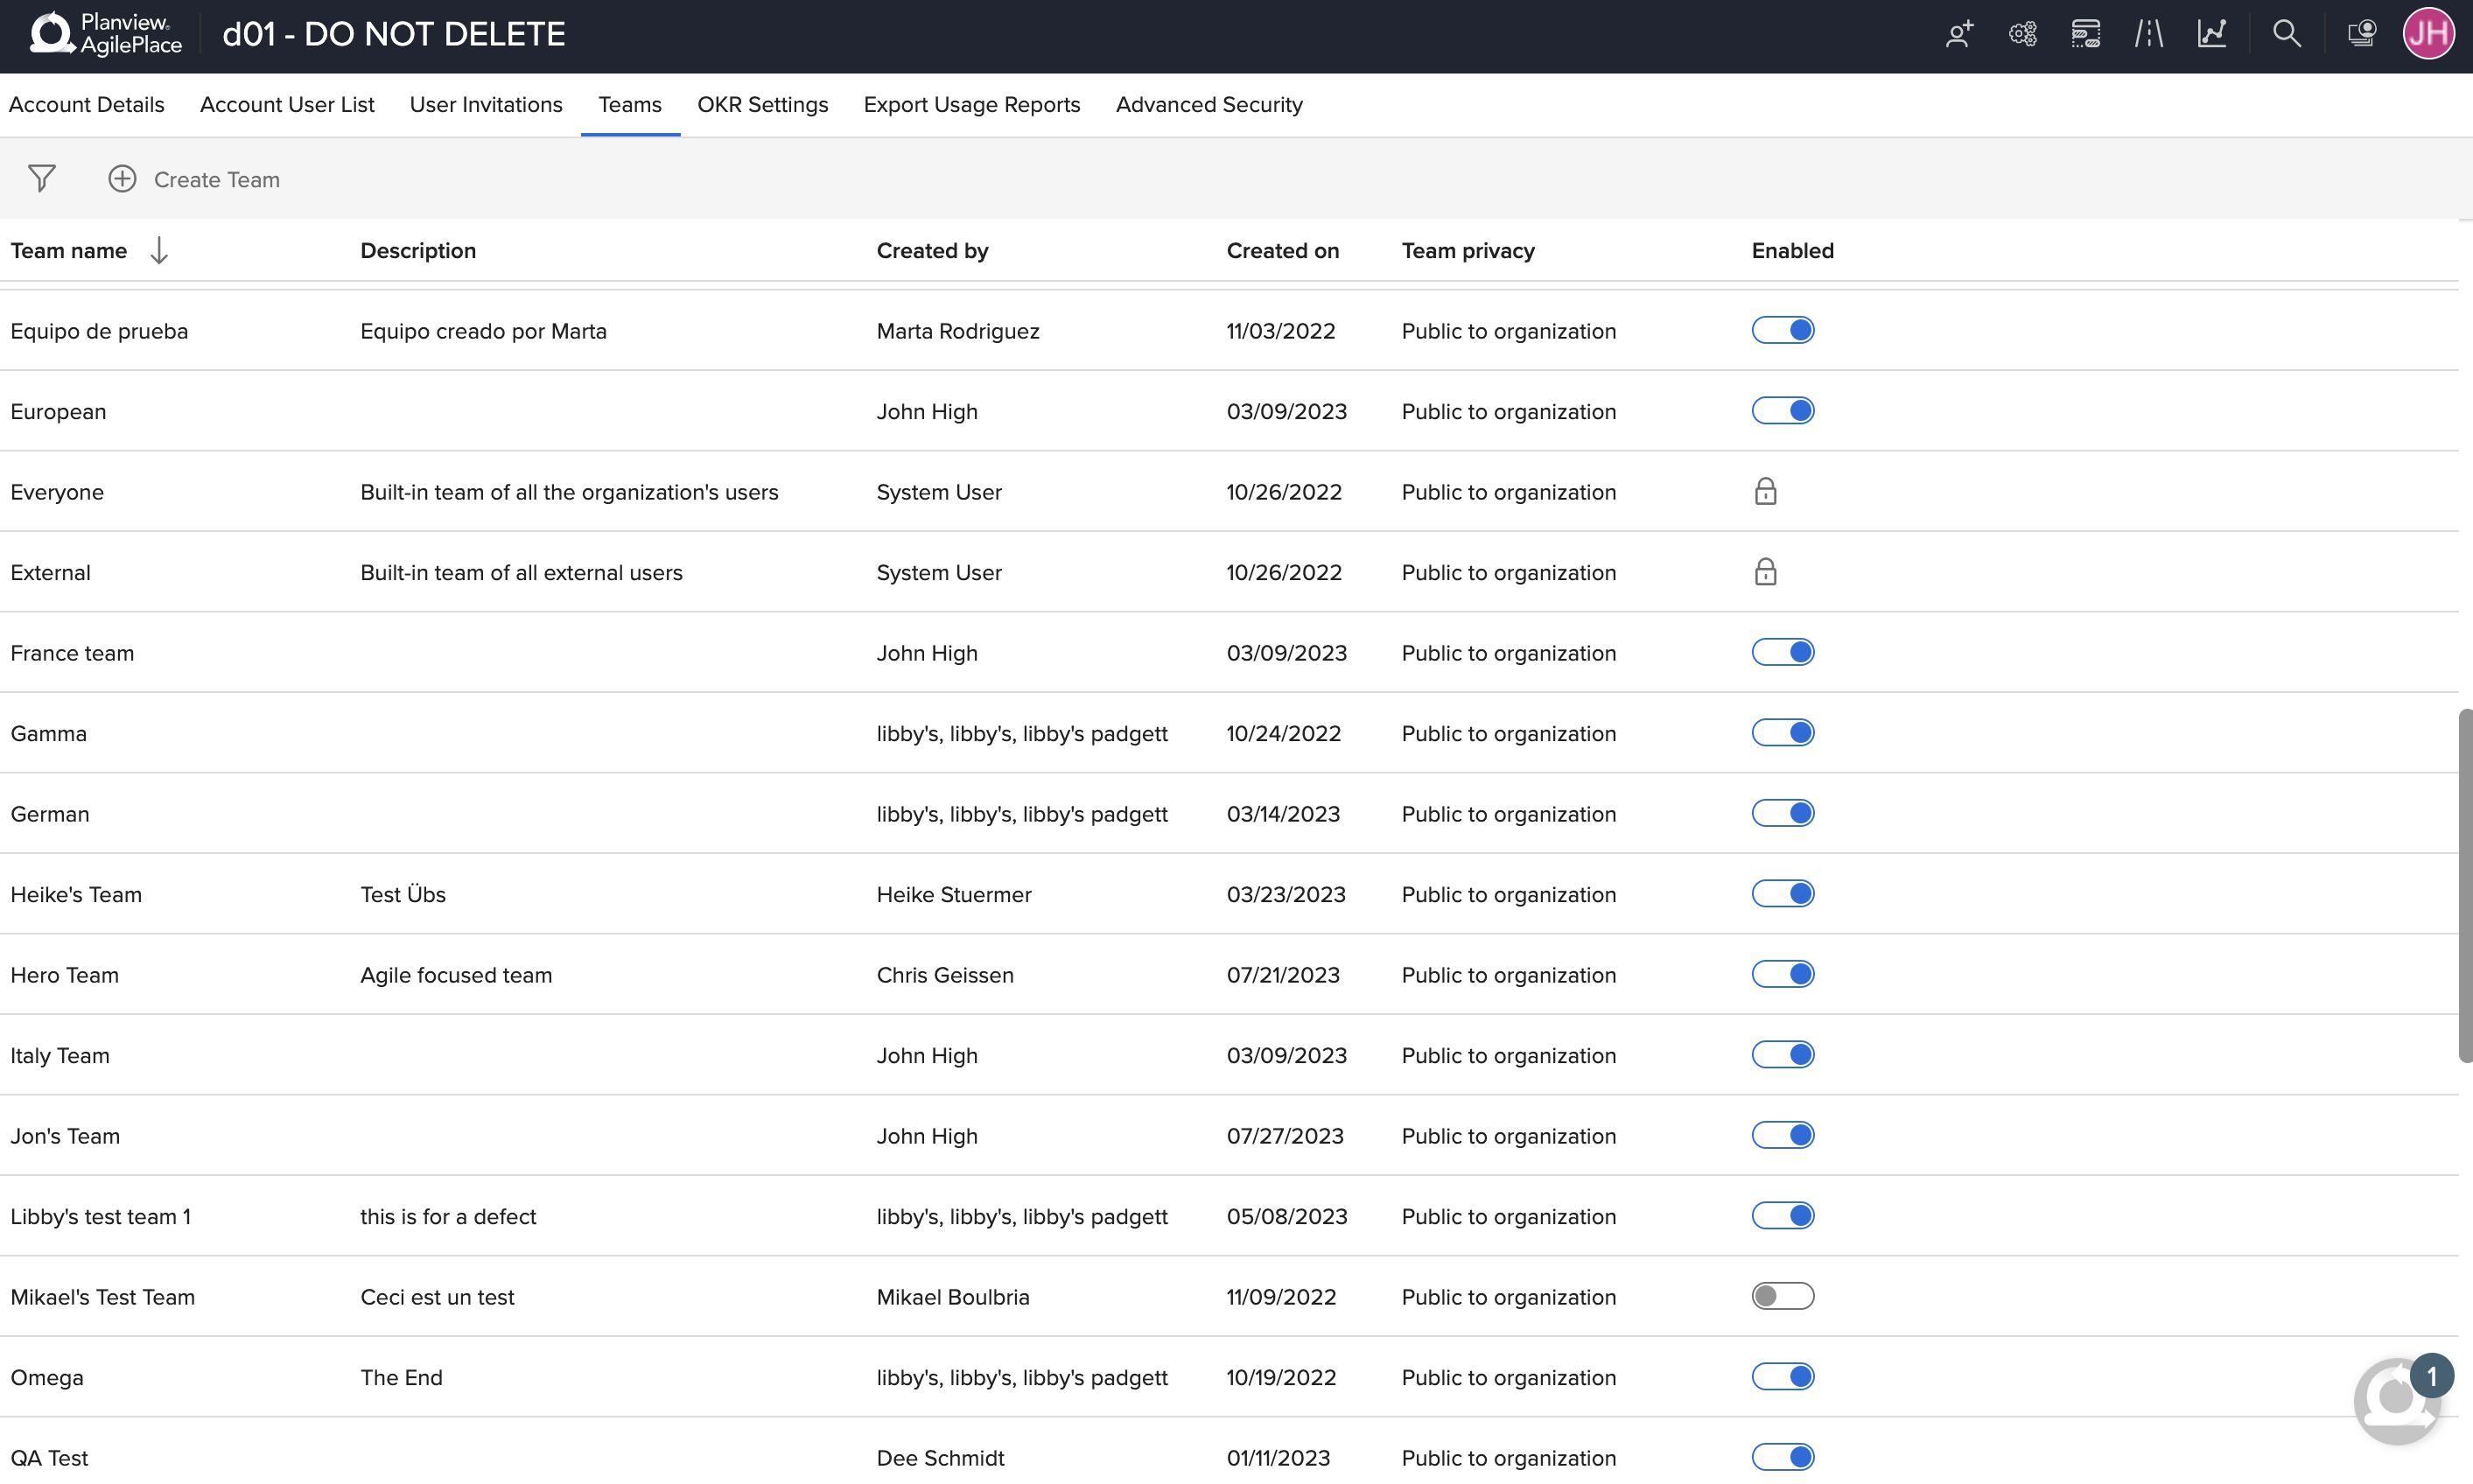Screen dimensions: 2473x1484
Task: Disable the Mikael's Test Team toggle
Action: click(x=1781, y=1297)
